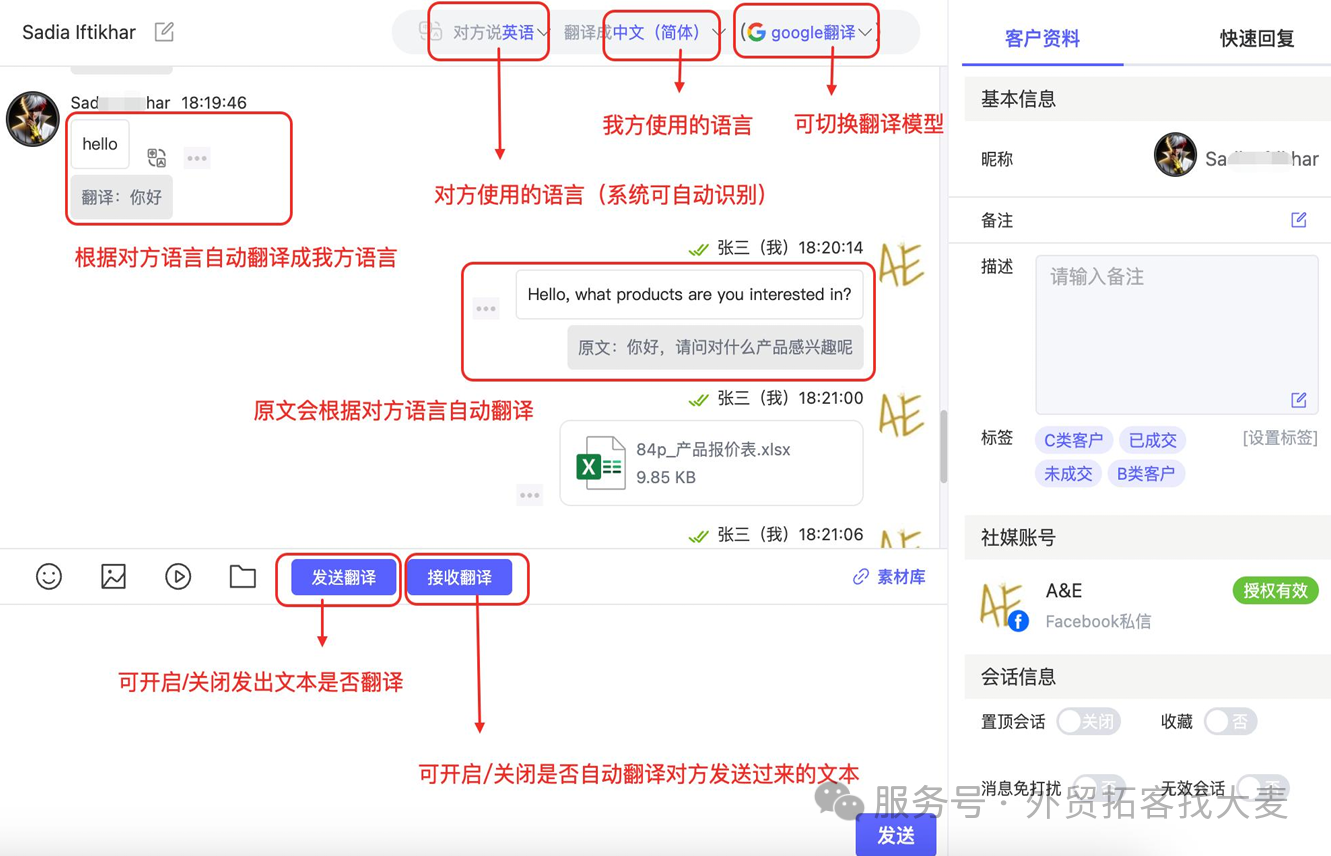This screenshot has height=856, width=1331.
Task: Open the google翻译 model dropdown
Action: pyautogui.click(x=809, y=33)
